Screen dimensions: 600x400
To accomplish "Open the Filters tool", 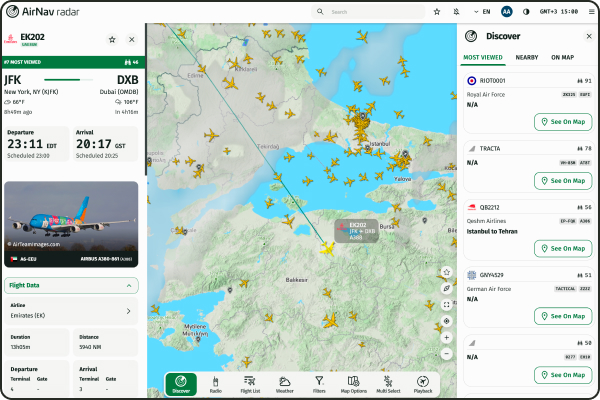I will [319, 384].
